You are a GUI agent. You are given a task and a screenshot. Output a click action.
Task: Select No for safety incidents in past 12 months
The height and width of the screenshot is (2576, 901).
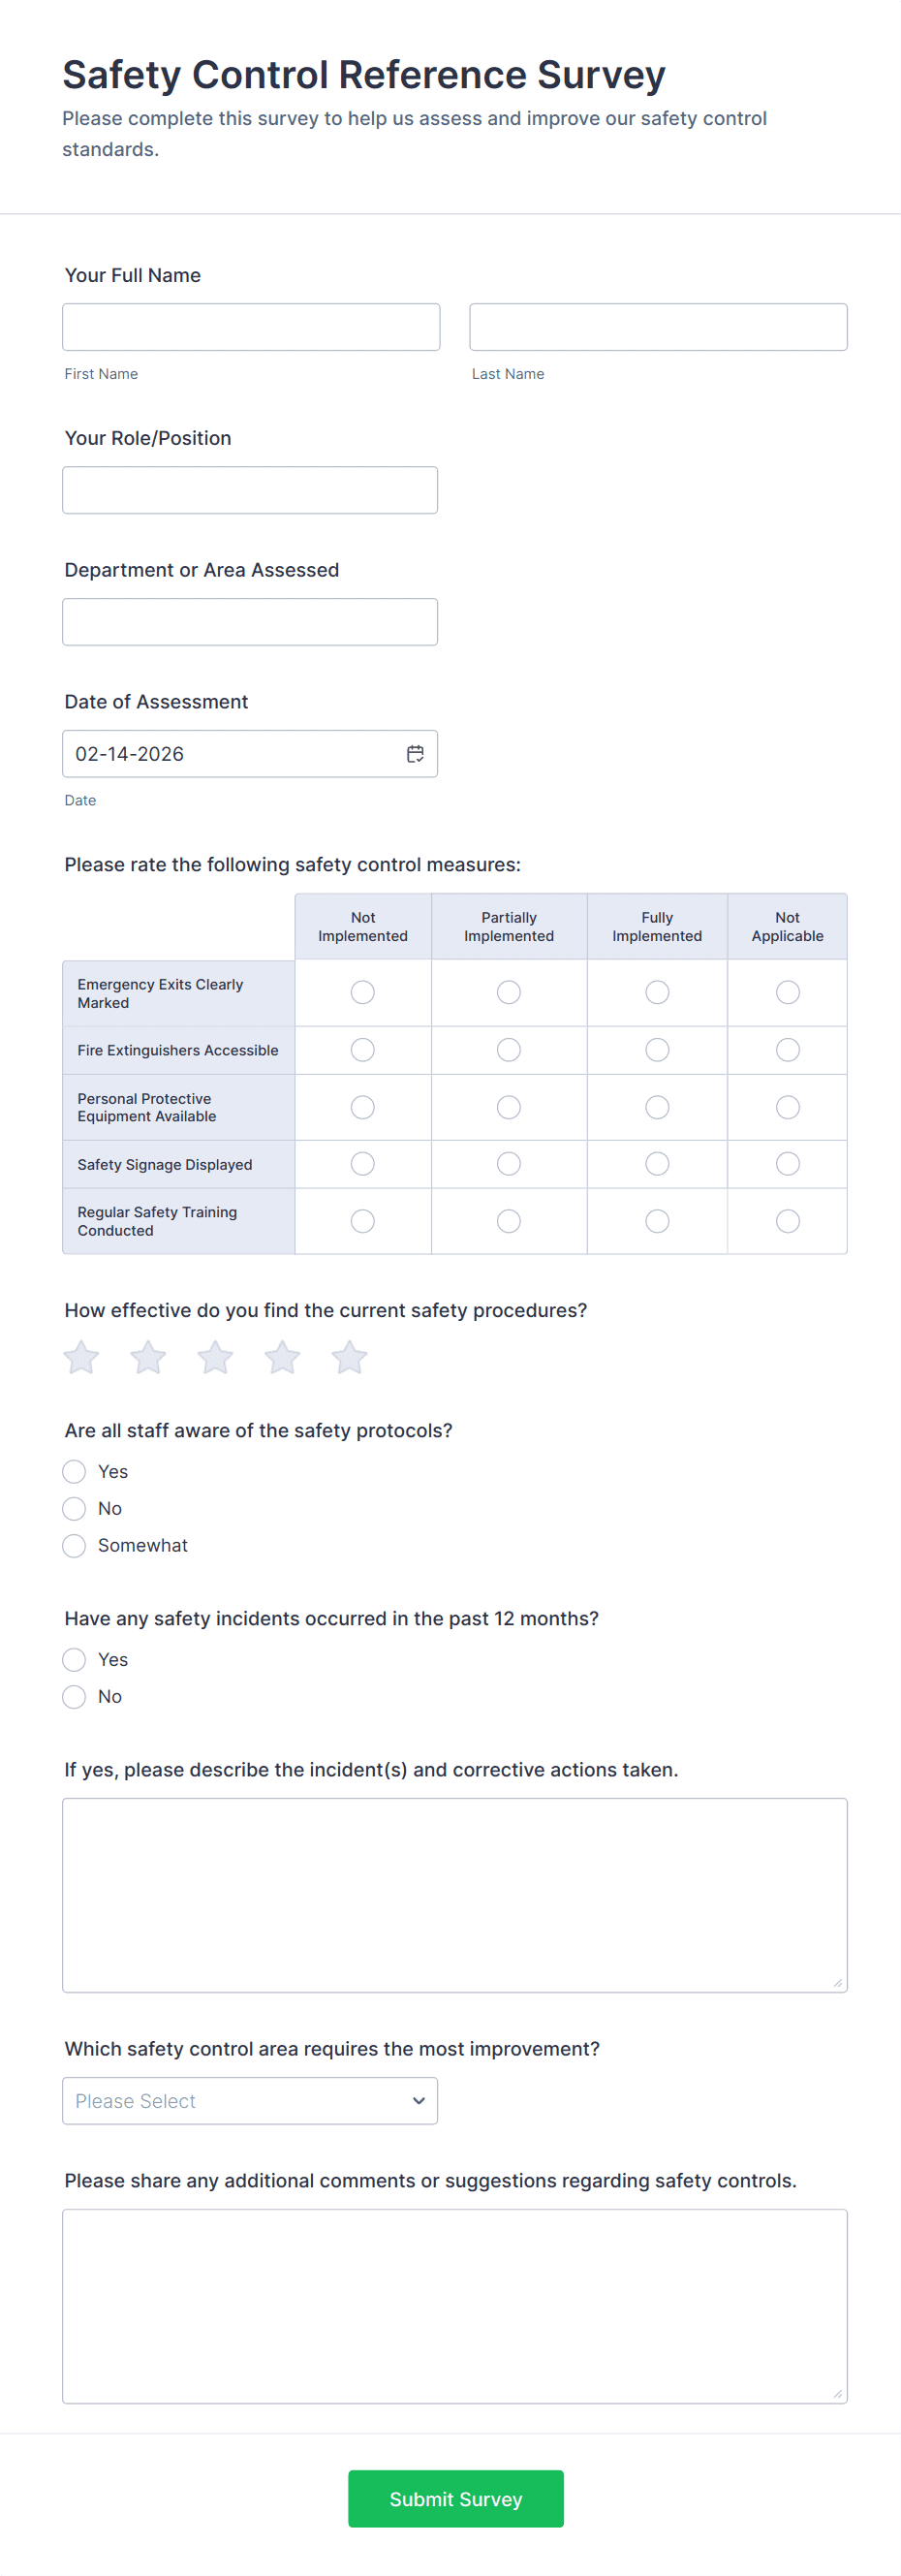coord(74,1696)
